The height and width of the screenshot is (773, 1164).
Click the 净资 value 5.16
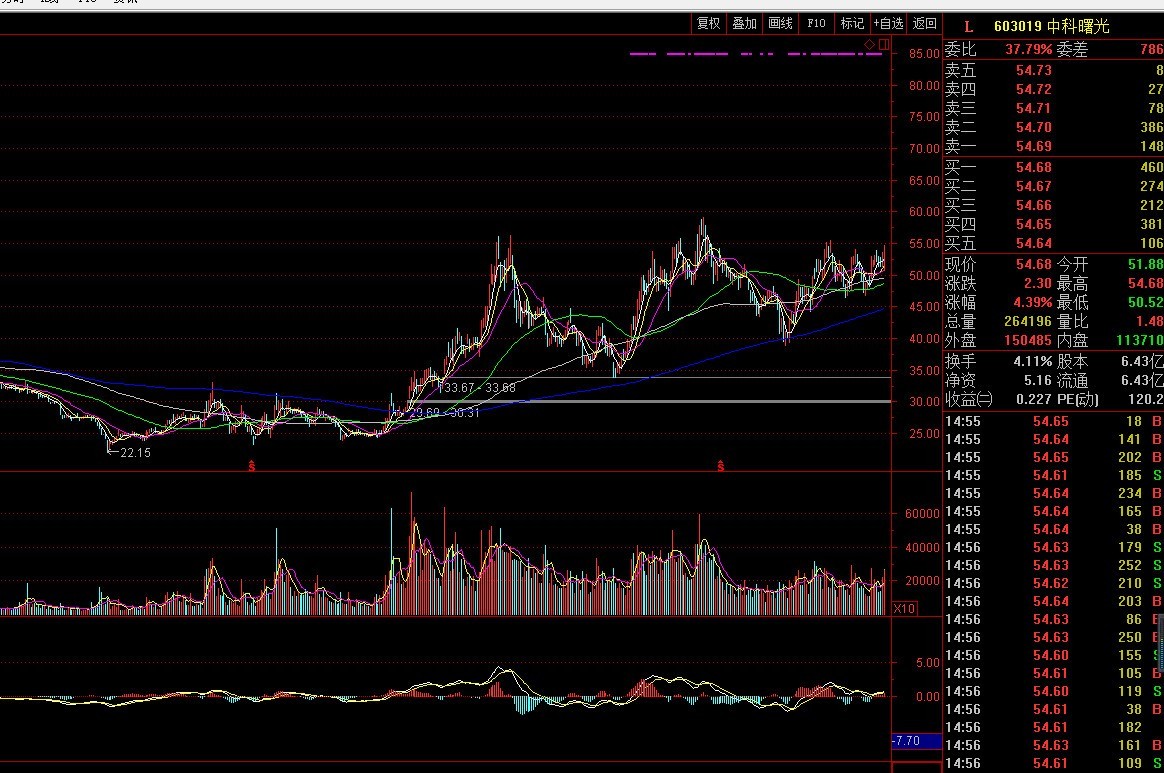(x=1038, y=381)
